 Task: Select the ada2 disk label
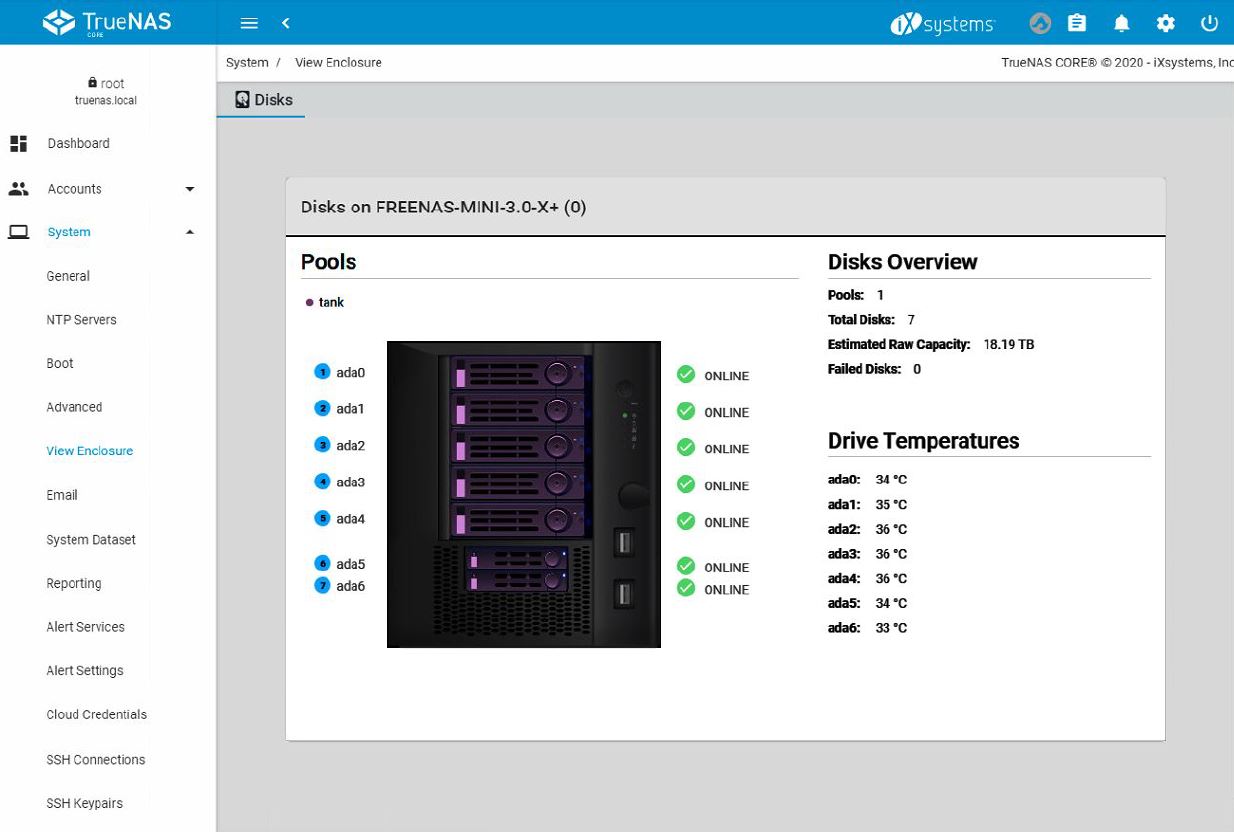tap(351, 445)
